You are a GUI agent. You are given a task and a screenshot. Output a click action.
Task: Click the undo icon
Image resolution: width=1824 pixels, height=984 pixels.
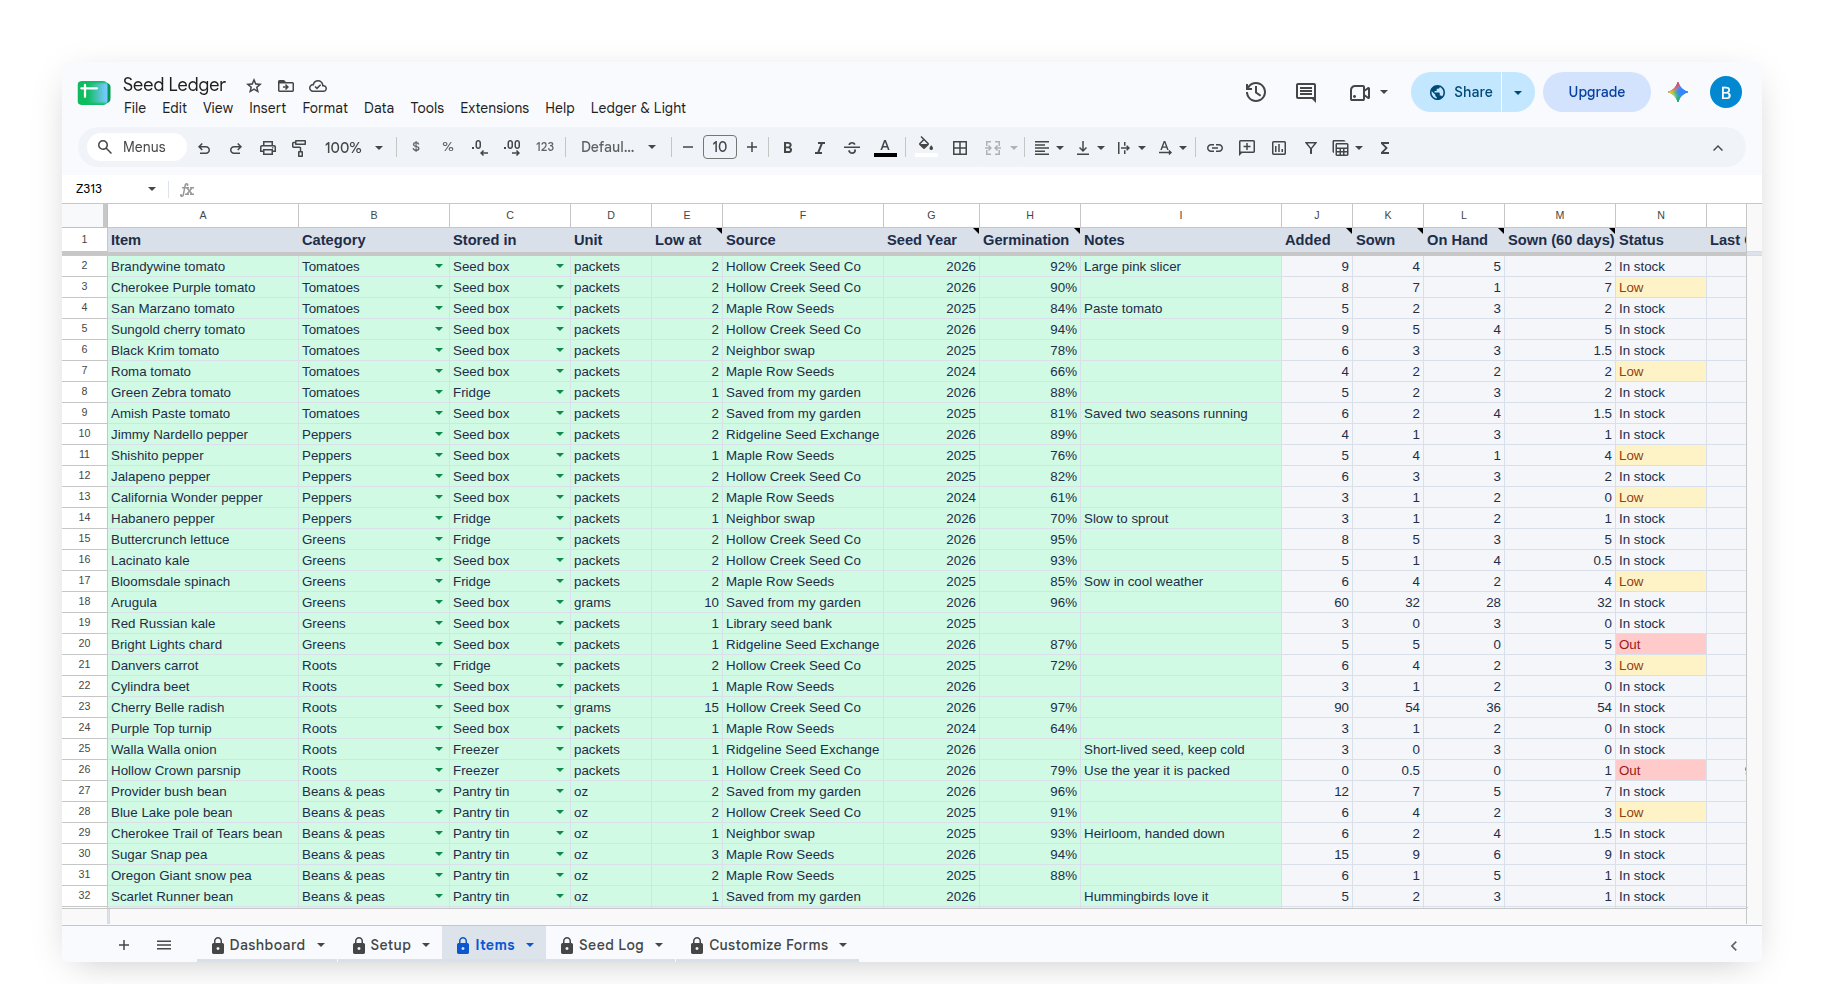tap(204, 148)
